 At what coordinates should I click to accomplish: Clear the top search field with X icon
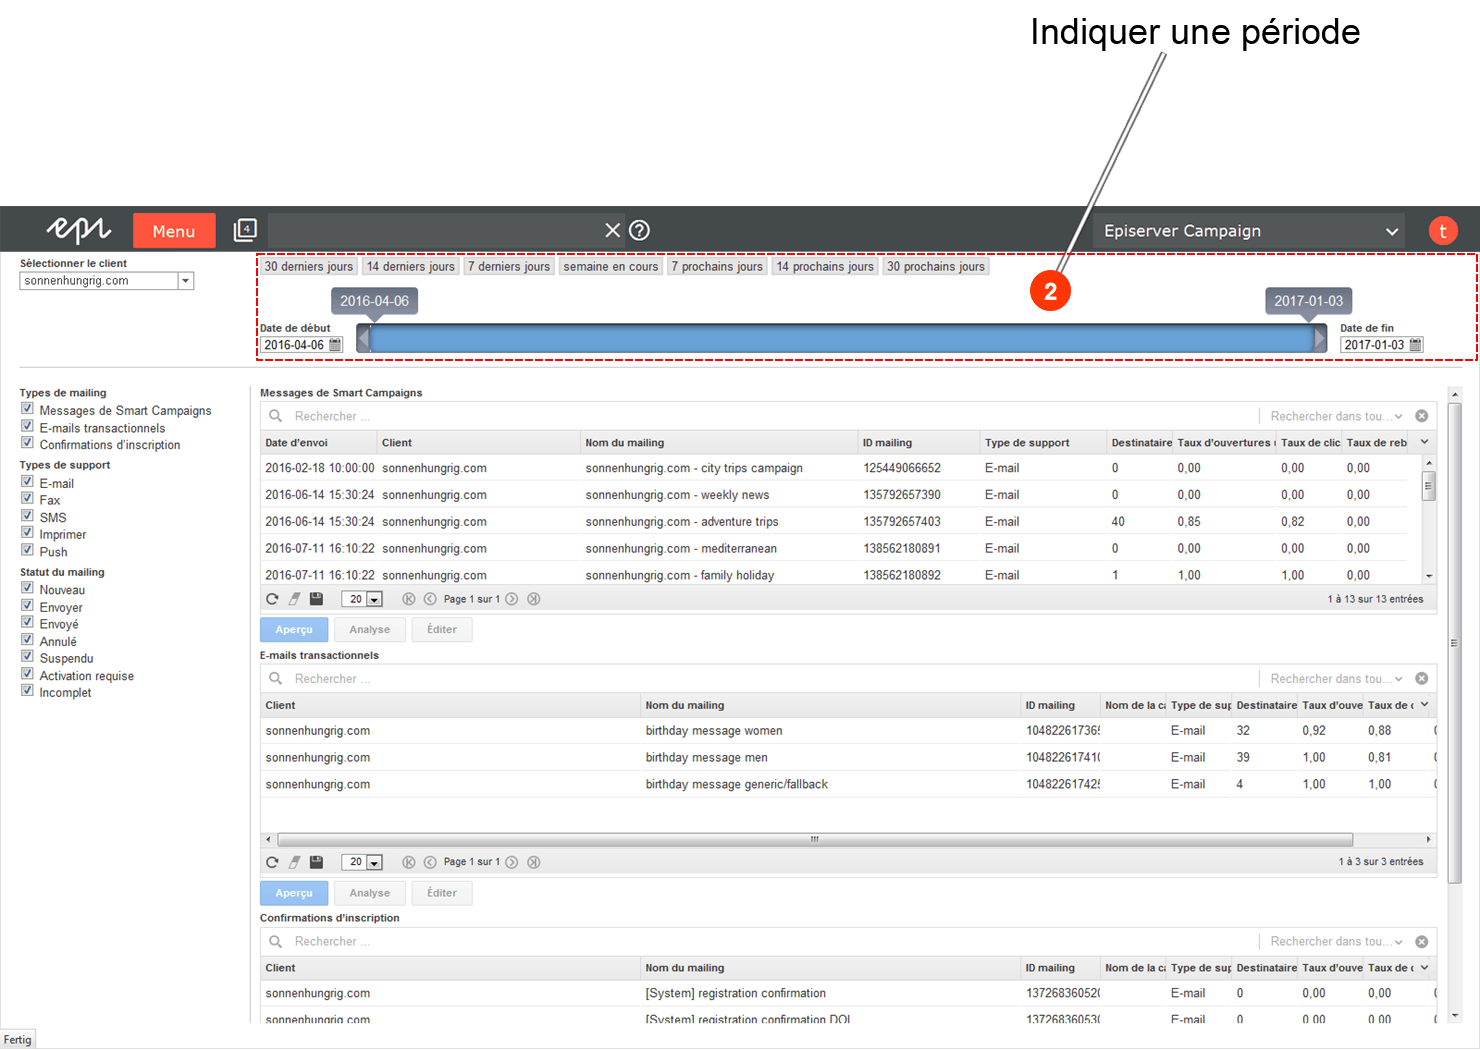[x=613, y=230]
